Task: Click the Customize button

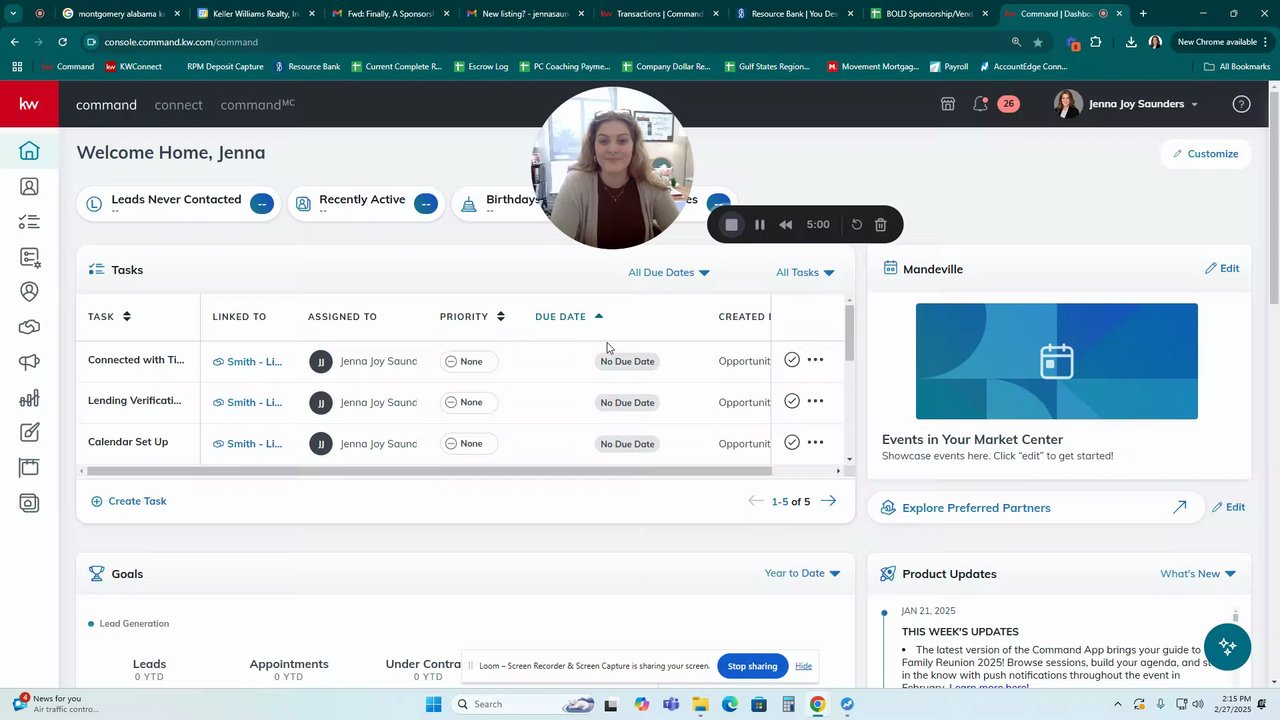Action: (x=1205, y=154)
